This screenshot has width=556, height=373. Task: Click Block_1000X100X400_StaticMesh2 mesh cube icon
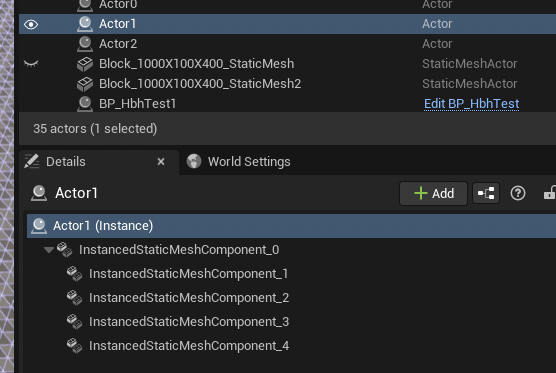(85, 84)
